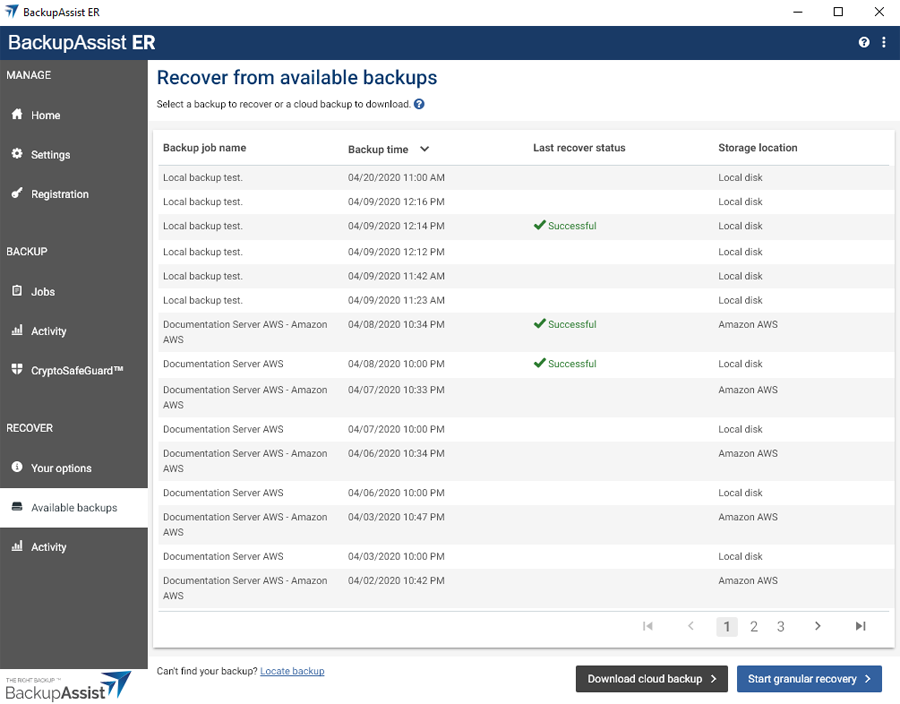The image size is (900, 704).
Task: Select backup from 04/06/2020 10:34 PM
Action: 526,461
